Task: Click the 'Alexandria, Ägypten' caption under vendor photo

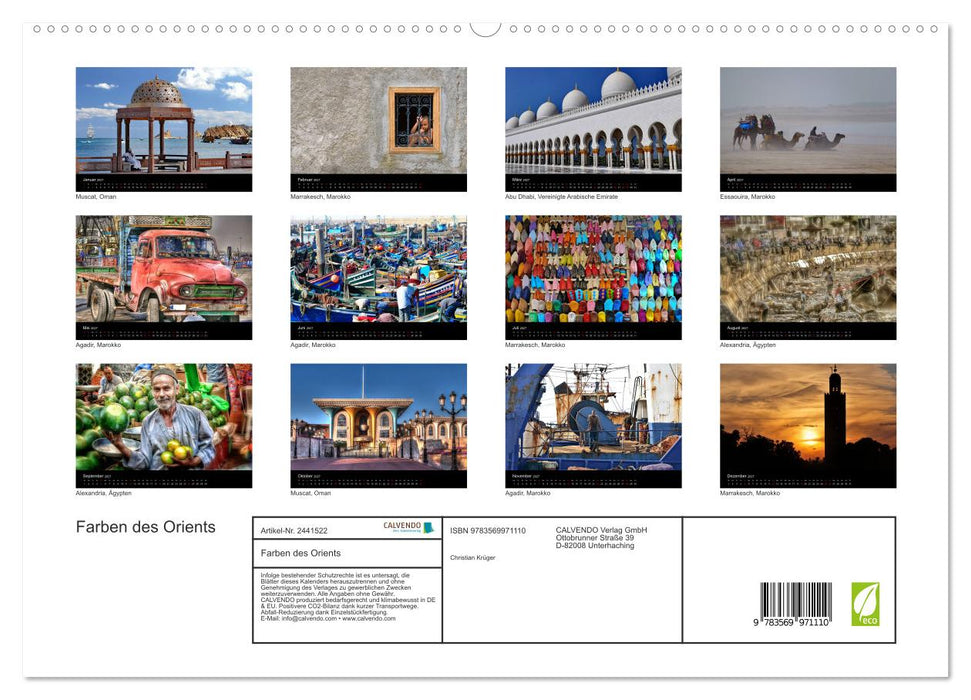Action: coord(103,494)
